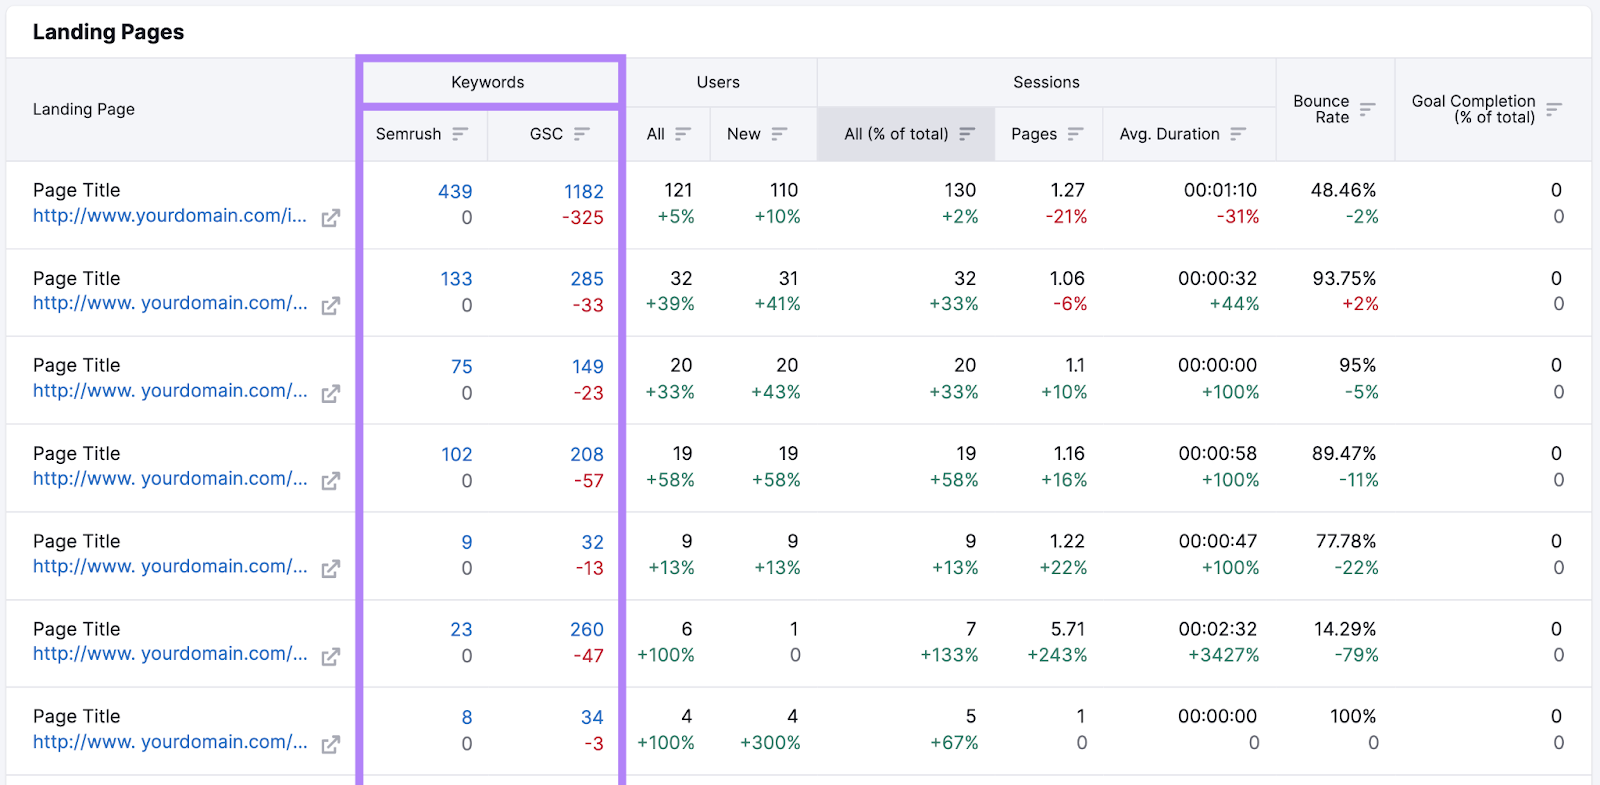Click Semrush keyword count 102
This screenshot has width=1600, height=785.
pos(457,455)
